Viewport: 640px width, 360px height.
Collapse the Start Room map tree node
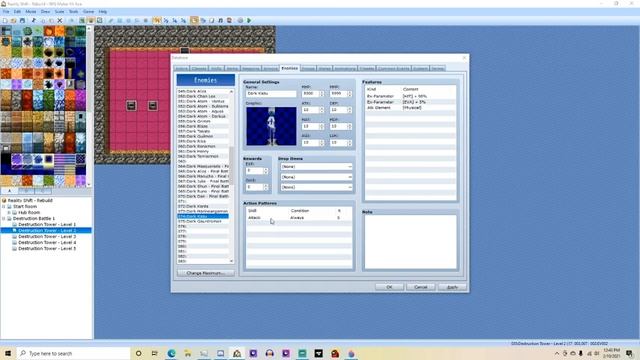pos(4,207)
